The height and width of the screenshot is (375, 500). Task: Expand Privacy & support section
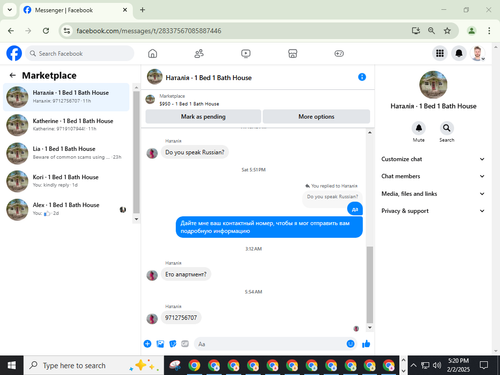click(433, 211)
